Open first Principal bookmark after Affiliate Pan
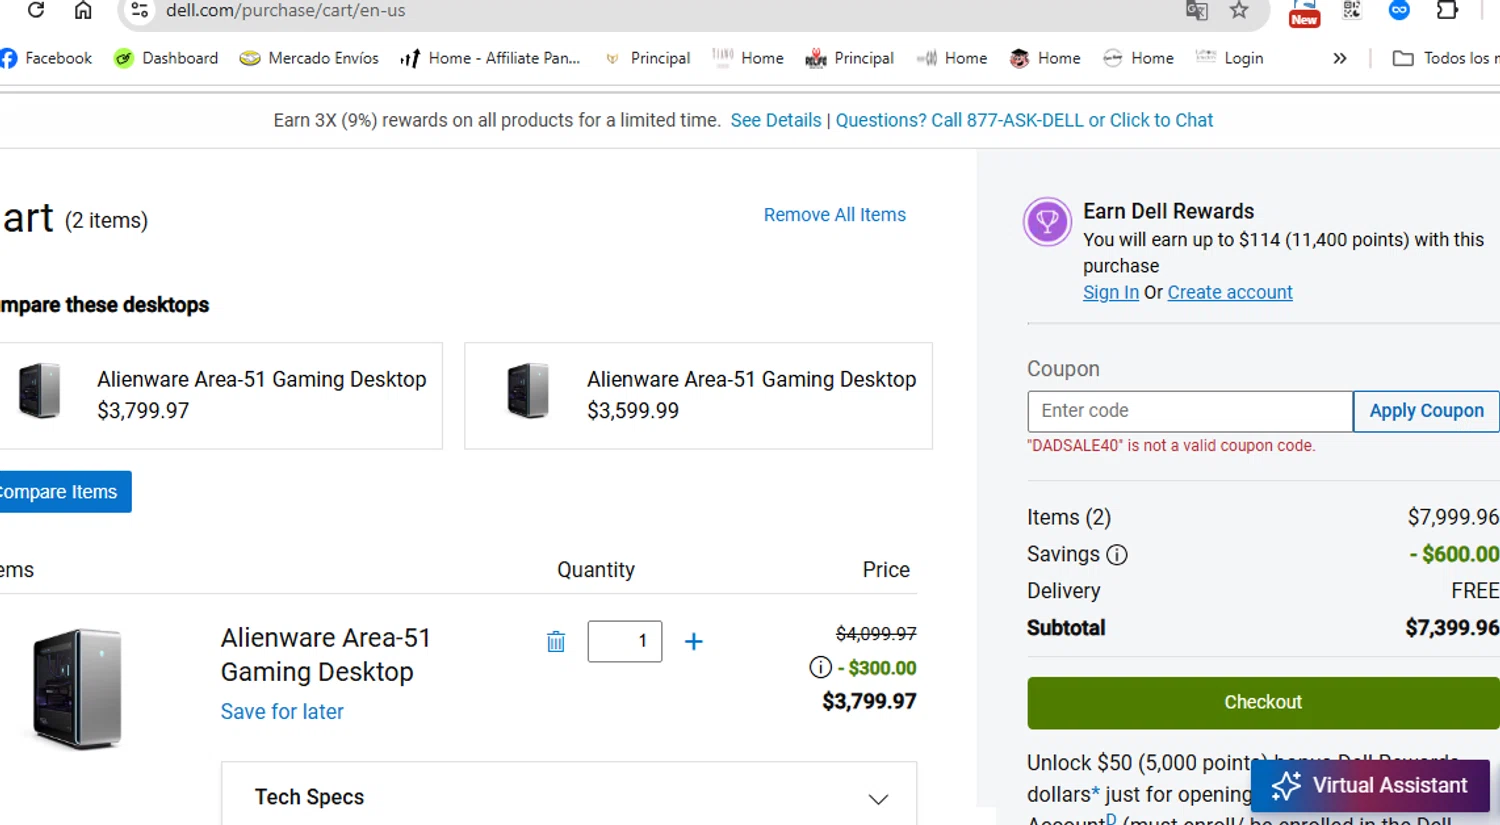Screen dimensions: 1500x825 click(x=648, y=58)
